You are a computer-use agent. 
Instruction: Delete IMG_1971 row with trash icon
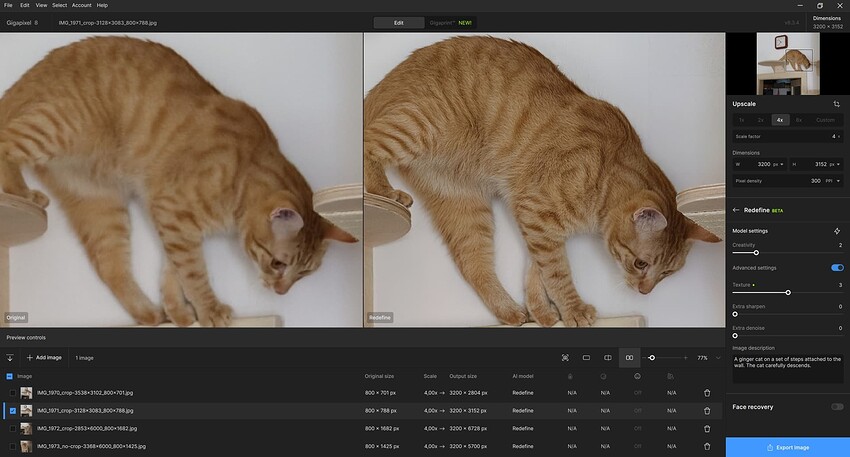(707, 411)
